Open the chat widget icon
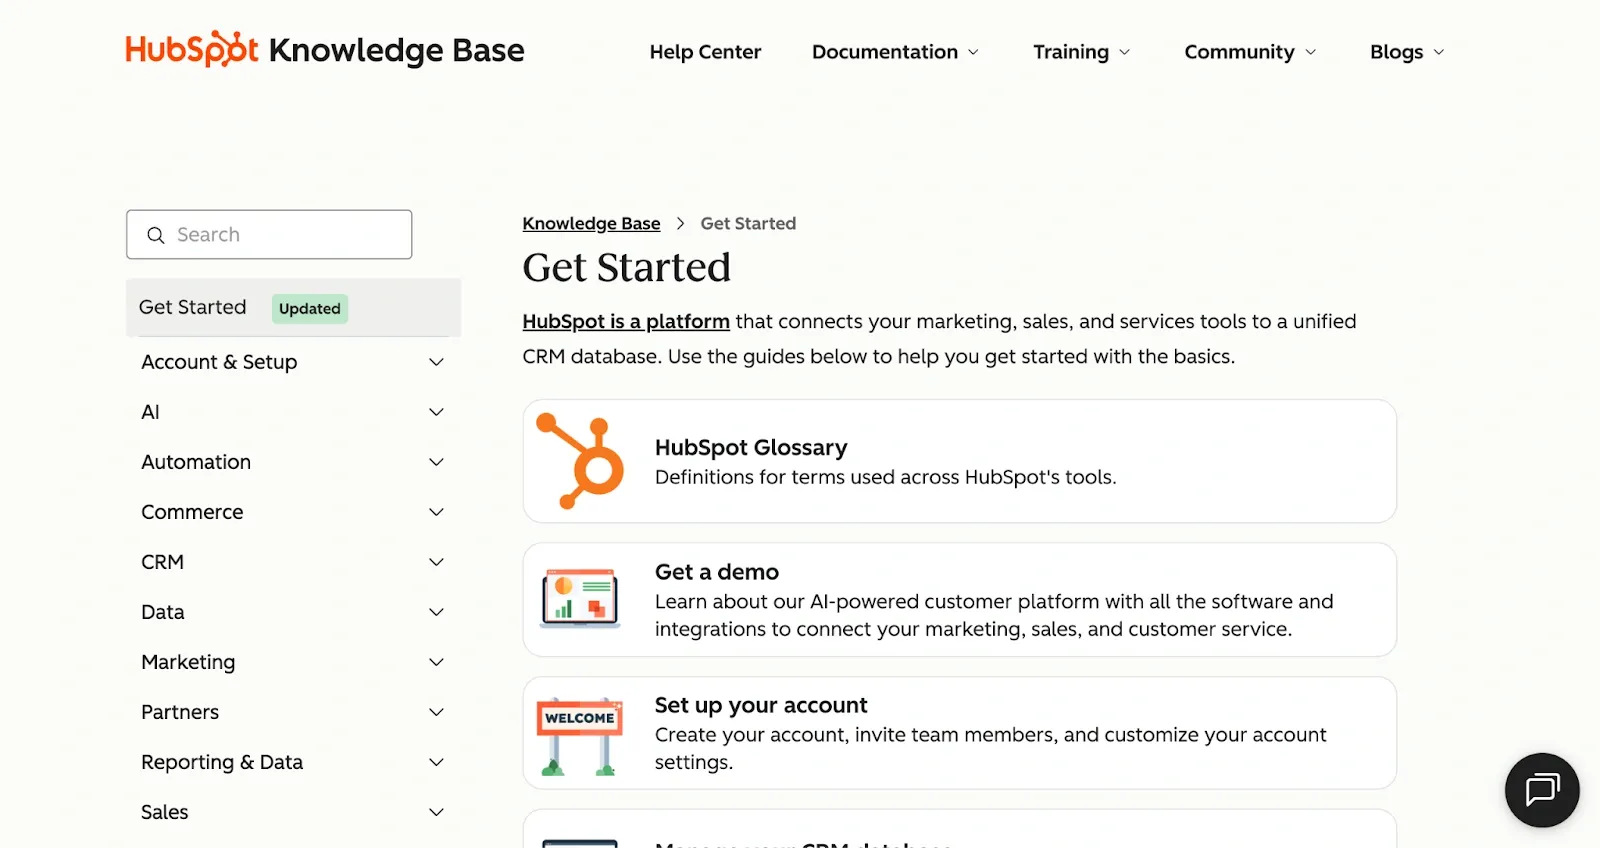 (1541, 789)
